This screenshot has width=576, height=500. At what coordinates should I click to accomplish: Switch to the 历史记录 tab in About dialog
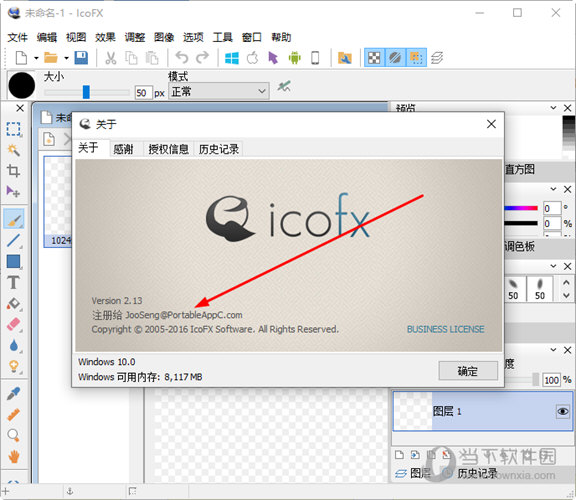(219, 149)
